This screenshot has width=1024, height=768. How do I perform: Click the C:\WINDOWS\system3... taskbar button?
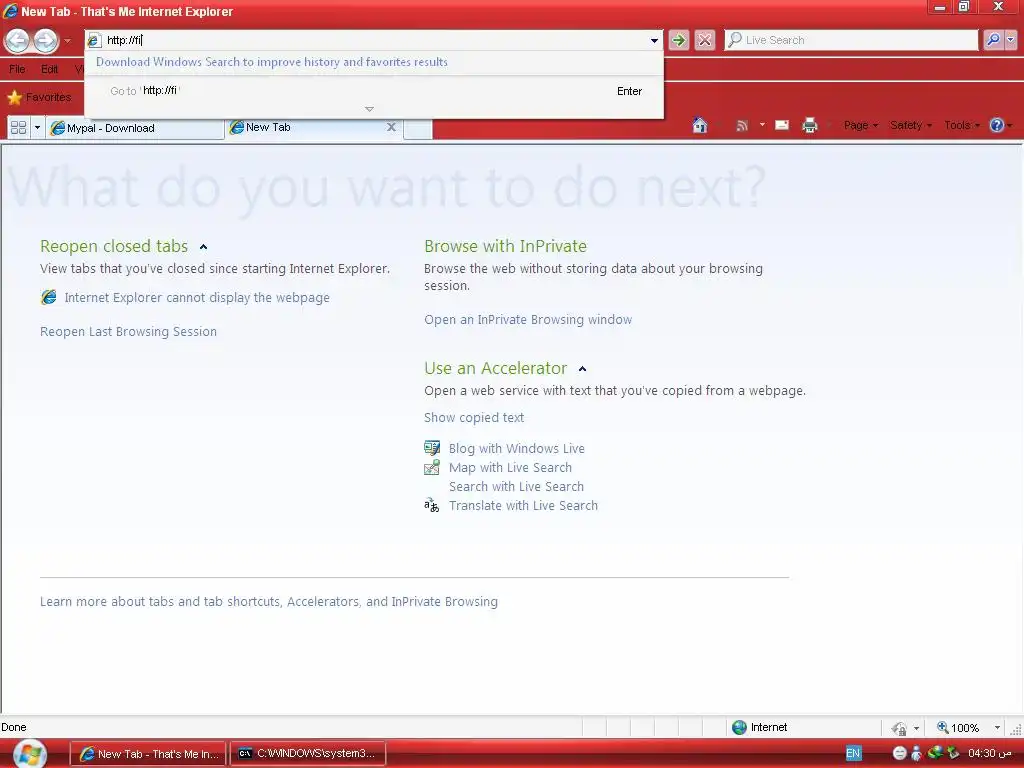tap(308, 754)
